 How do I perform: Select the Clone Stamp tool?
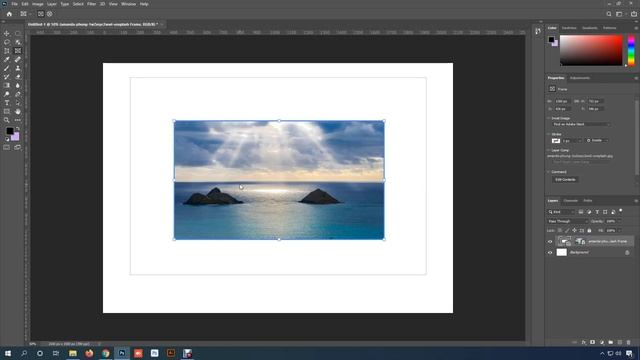pos(18,68)
